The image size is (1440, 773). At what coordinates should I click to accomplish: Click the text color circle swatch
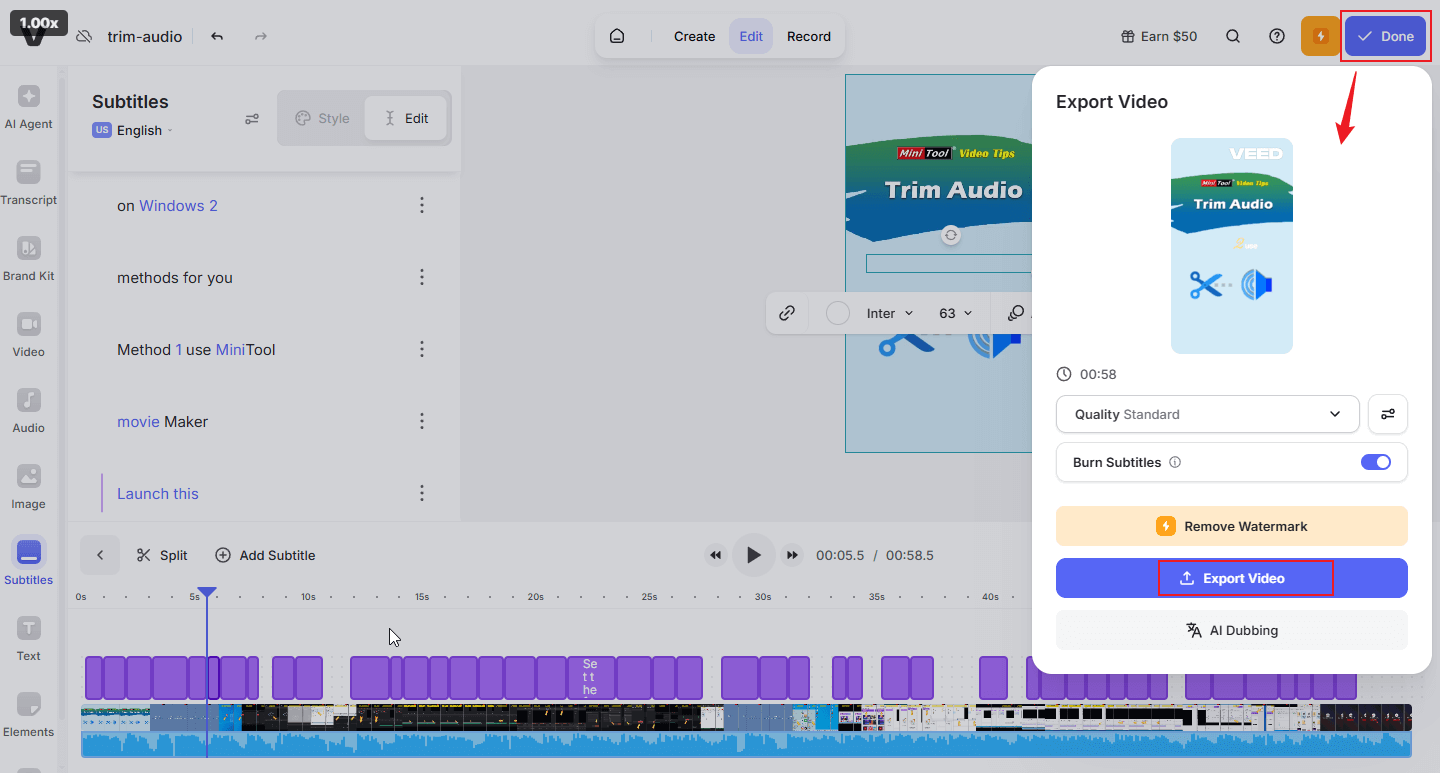[x=838, y=313]
